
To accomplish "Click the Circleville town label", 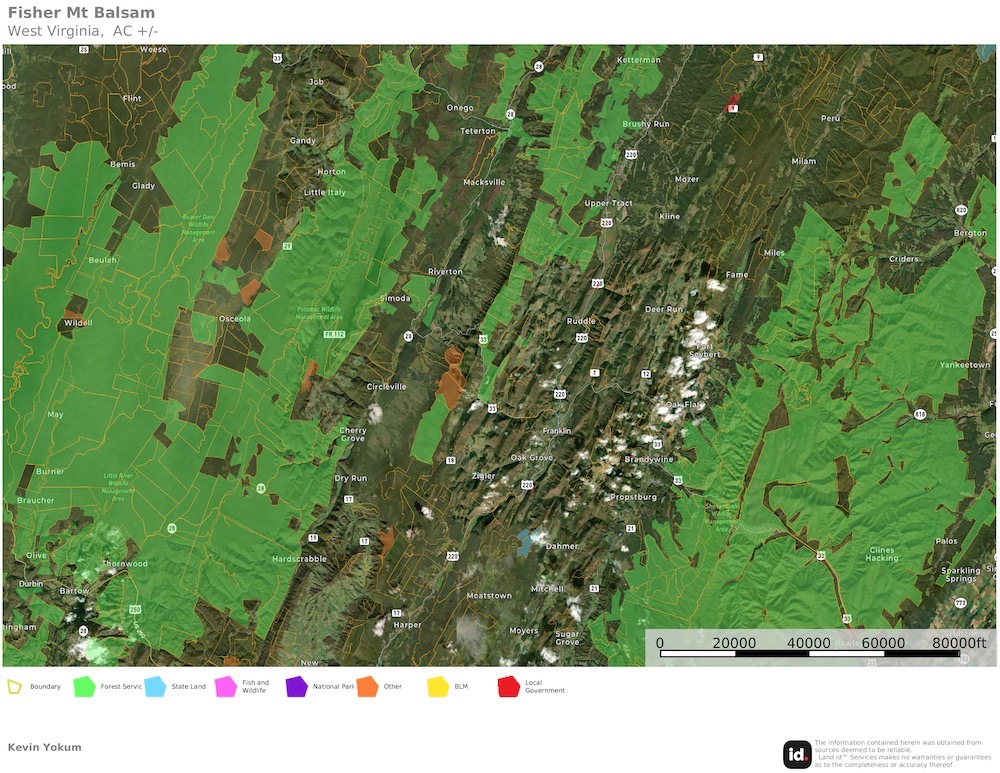I will point(387,386).
